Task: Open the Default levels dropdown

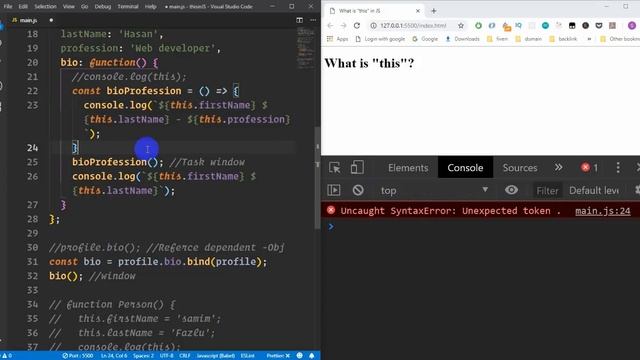Action: tap(594, 191)
